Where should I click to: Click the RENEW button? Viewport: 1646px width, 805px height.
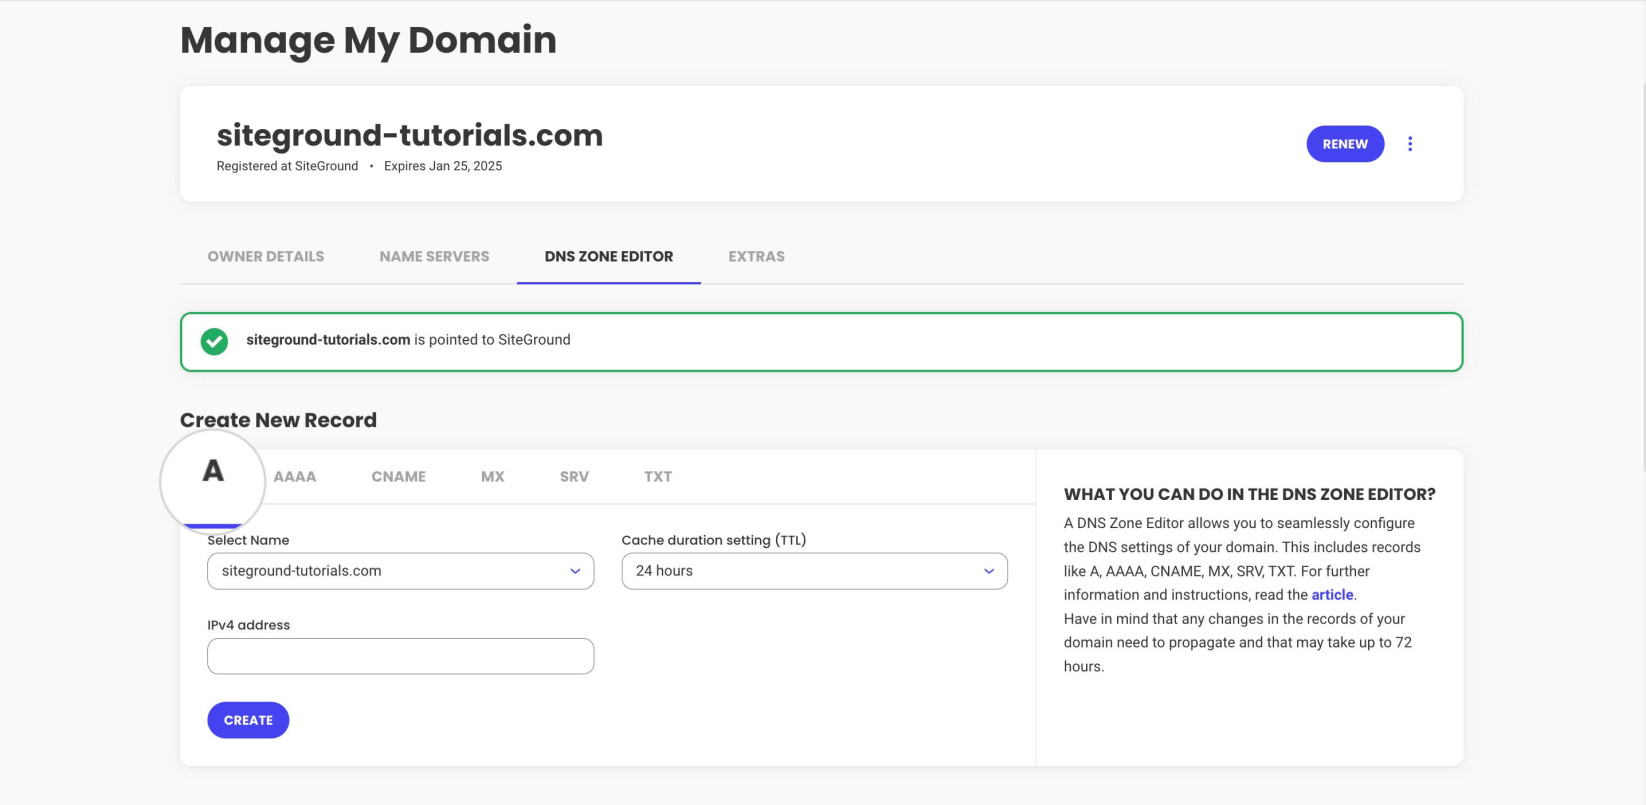click(1345, 144)
